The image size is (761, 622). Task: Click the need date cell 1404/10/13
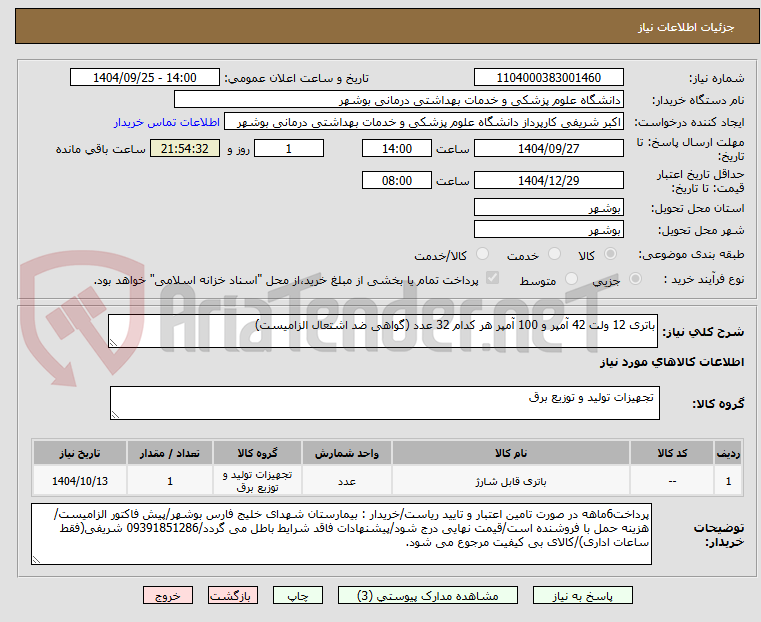coord(80,481)
